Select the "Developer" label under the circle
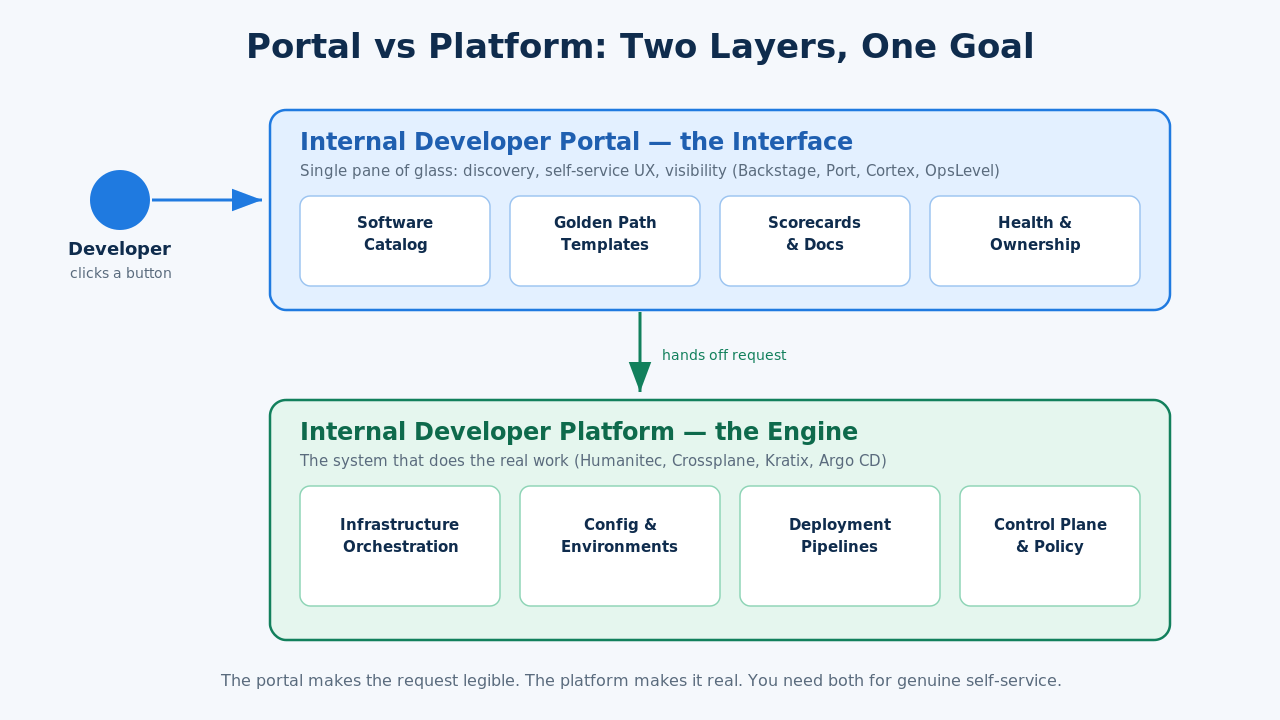Image resolution: width=1280 pixels, height=720 pixels. tap(119, 249)
